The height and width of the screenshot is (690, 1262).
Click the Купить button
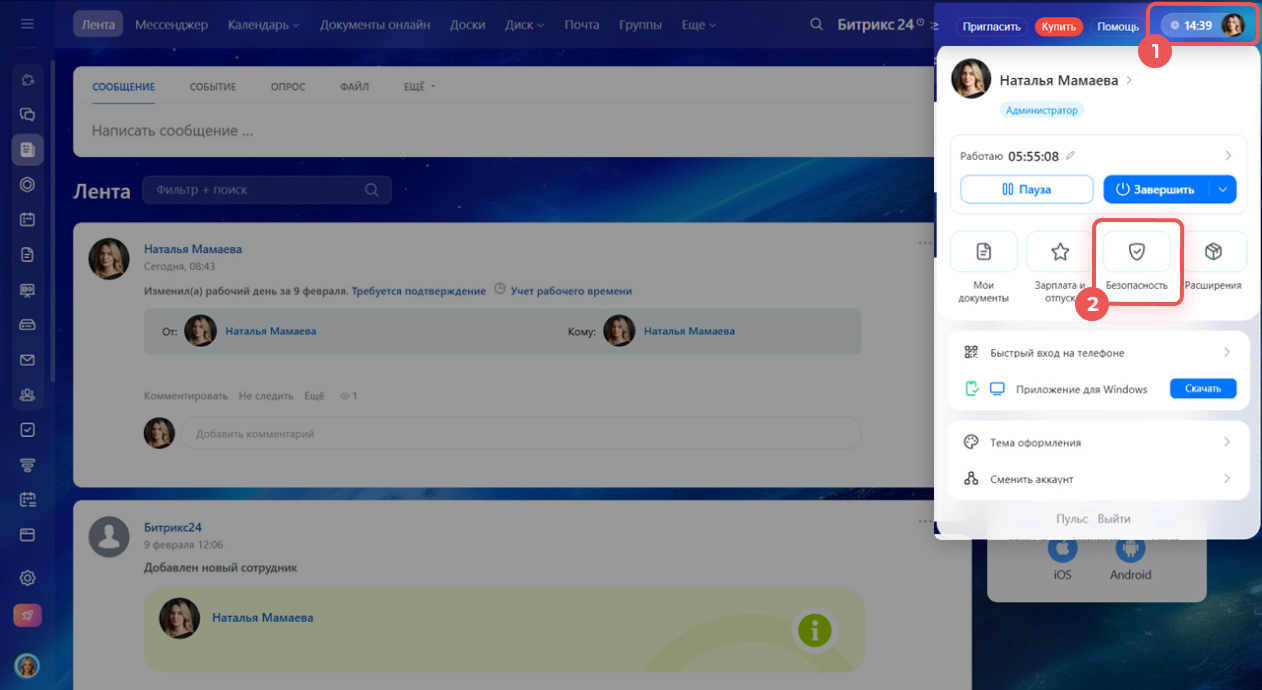click(1059, 27)
